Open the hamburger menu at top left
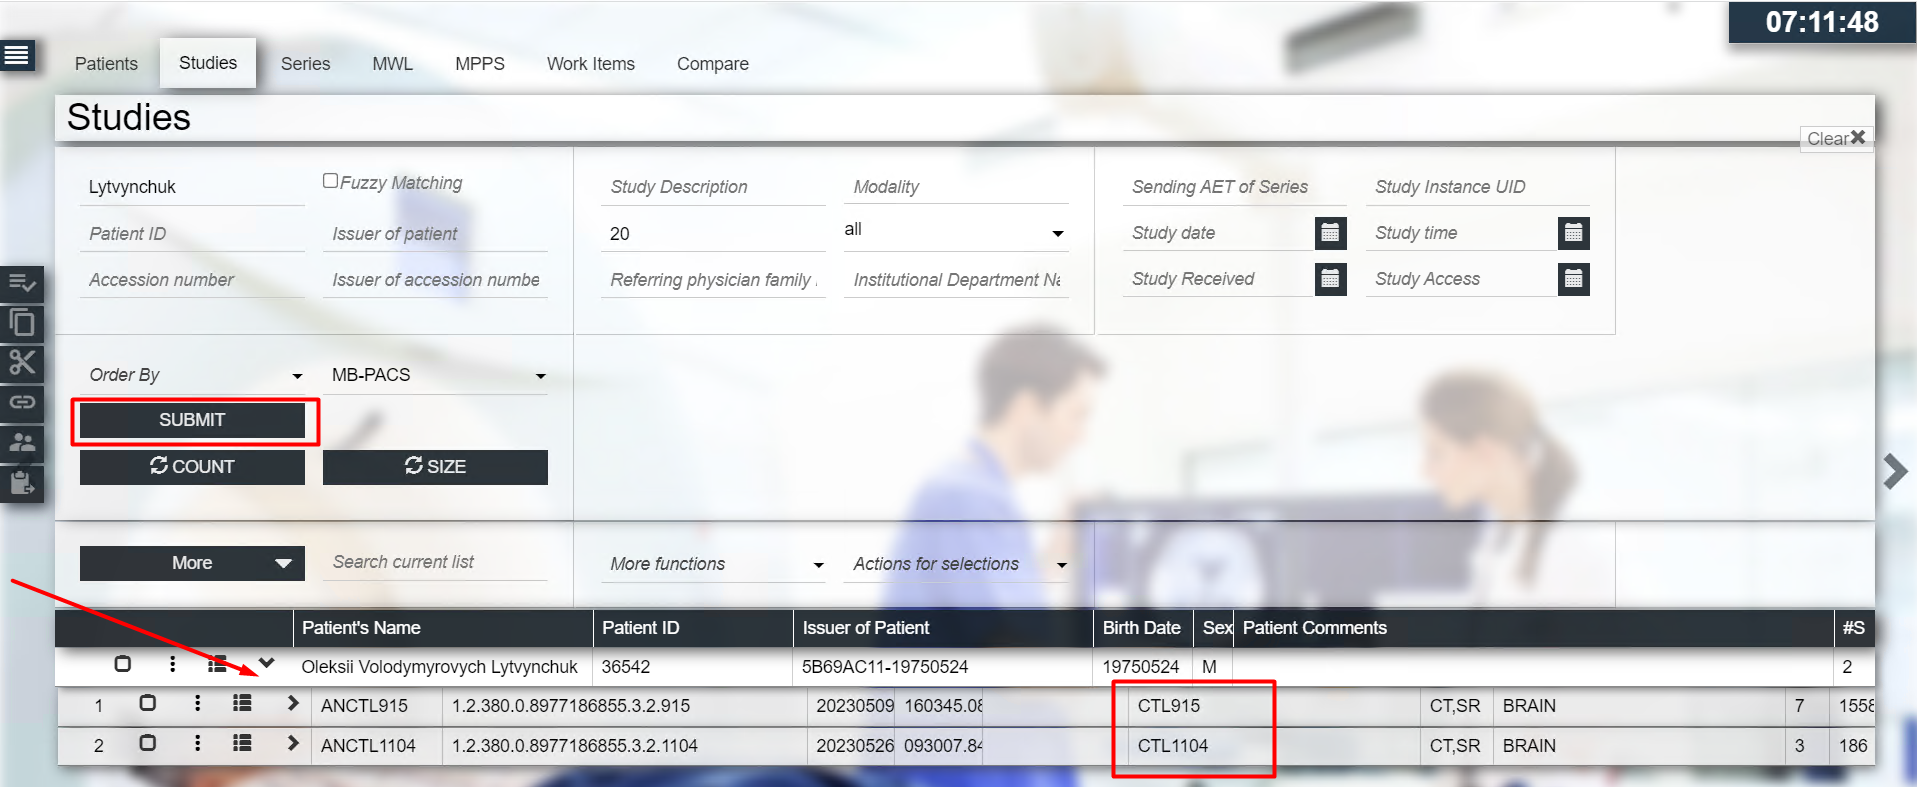Viewport: 1917px width, 787px height. tap(17, 55)
